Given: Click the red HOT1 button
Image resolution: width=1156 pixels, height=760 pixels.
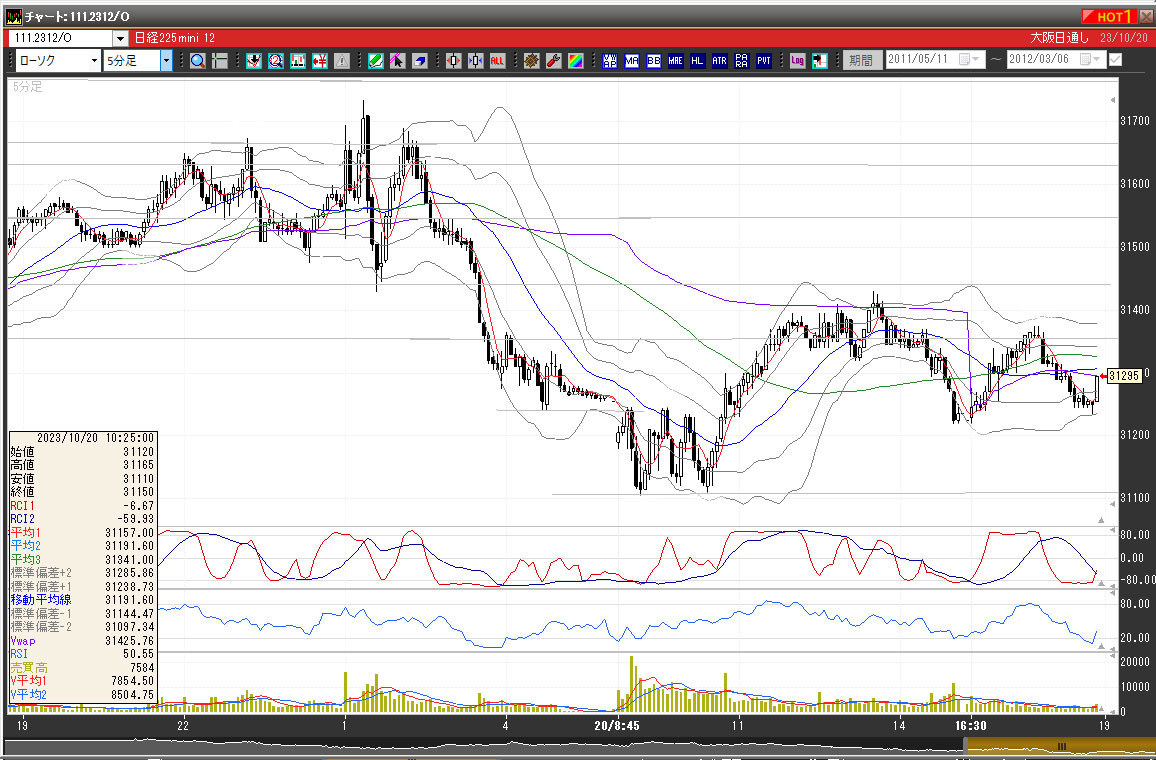Looking at the screenshot, I should pyautogui.click(x=1110, y=16).
